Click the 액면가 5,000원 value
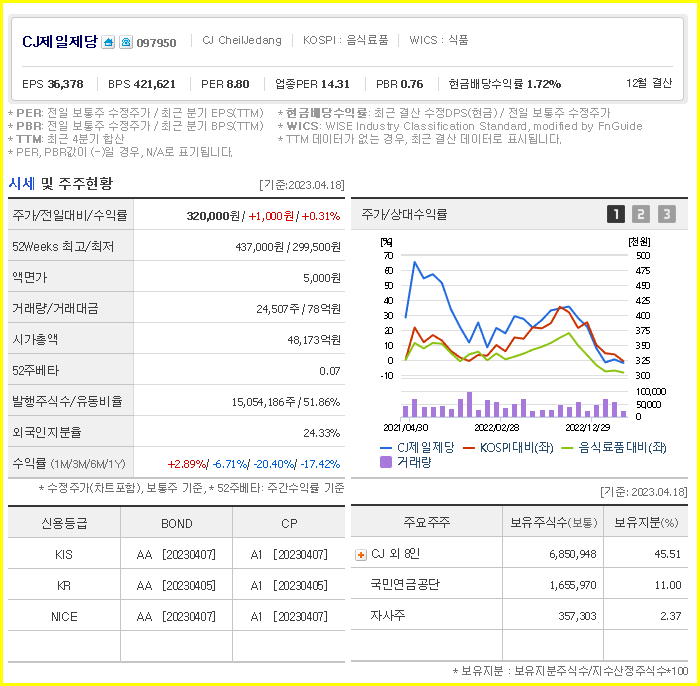 coord(322,278)
